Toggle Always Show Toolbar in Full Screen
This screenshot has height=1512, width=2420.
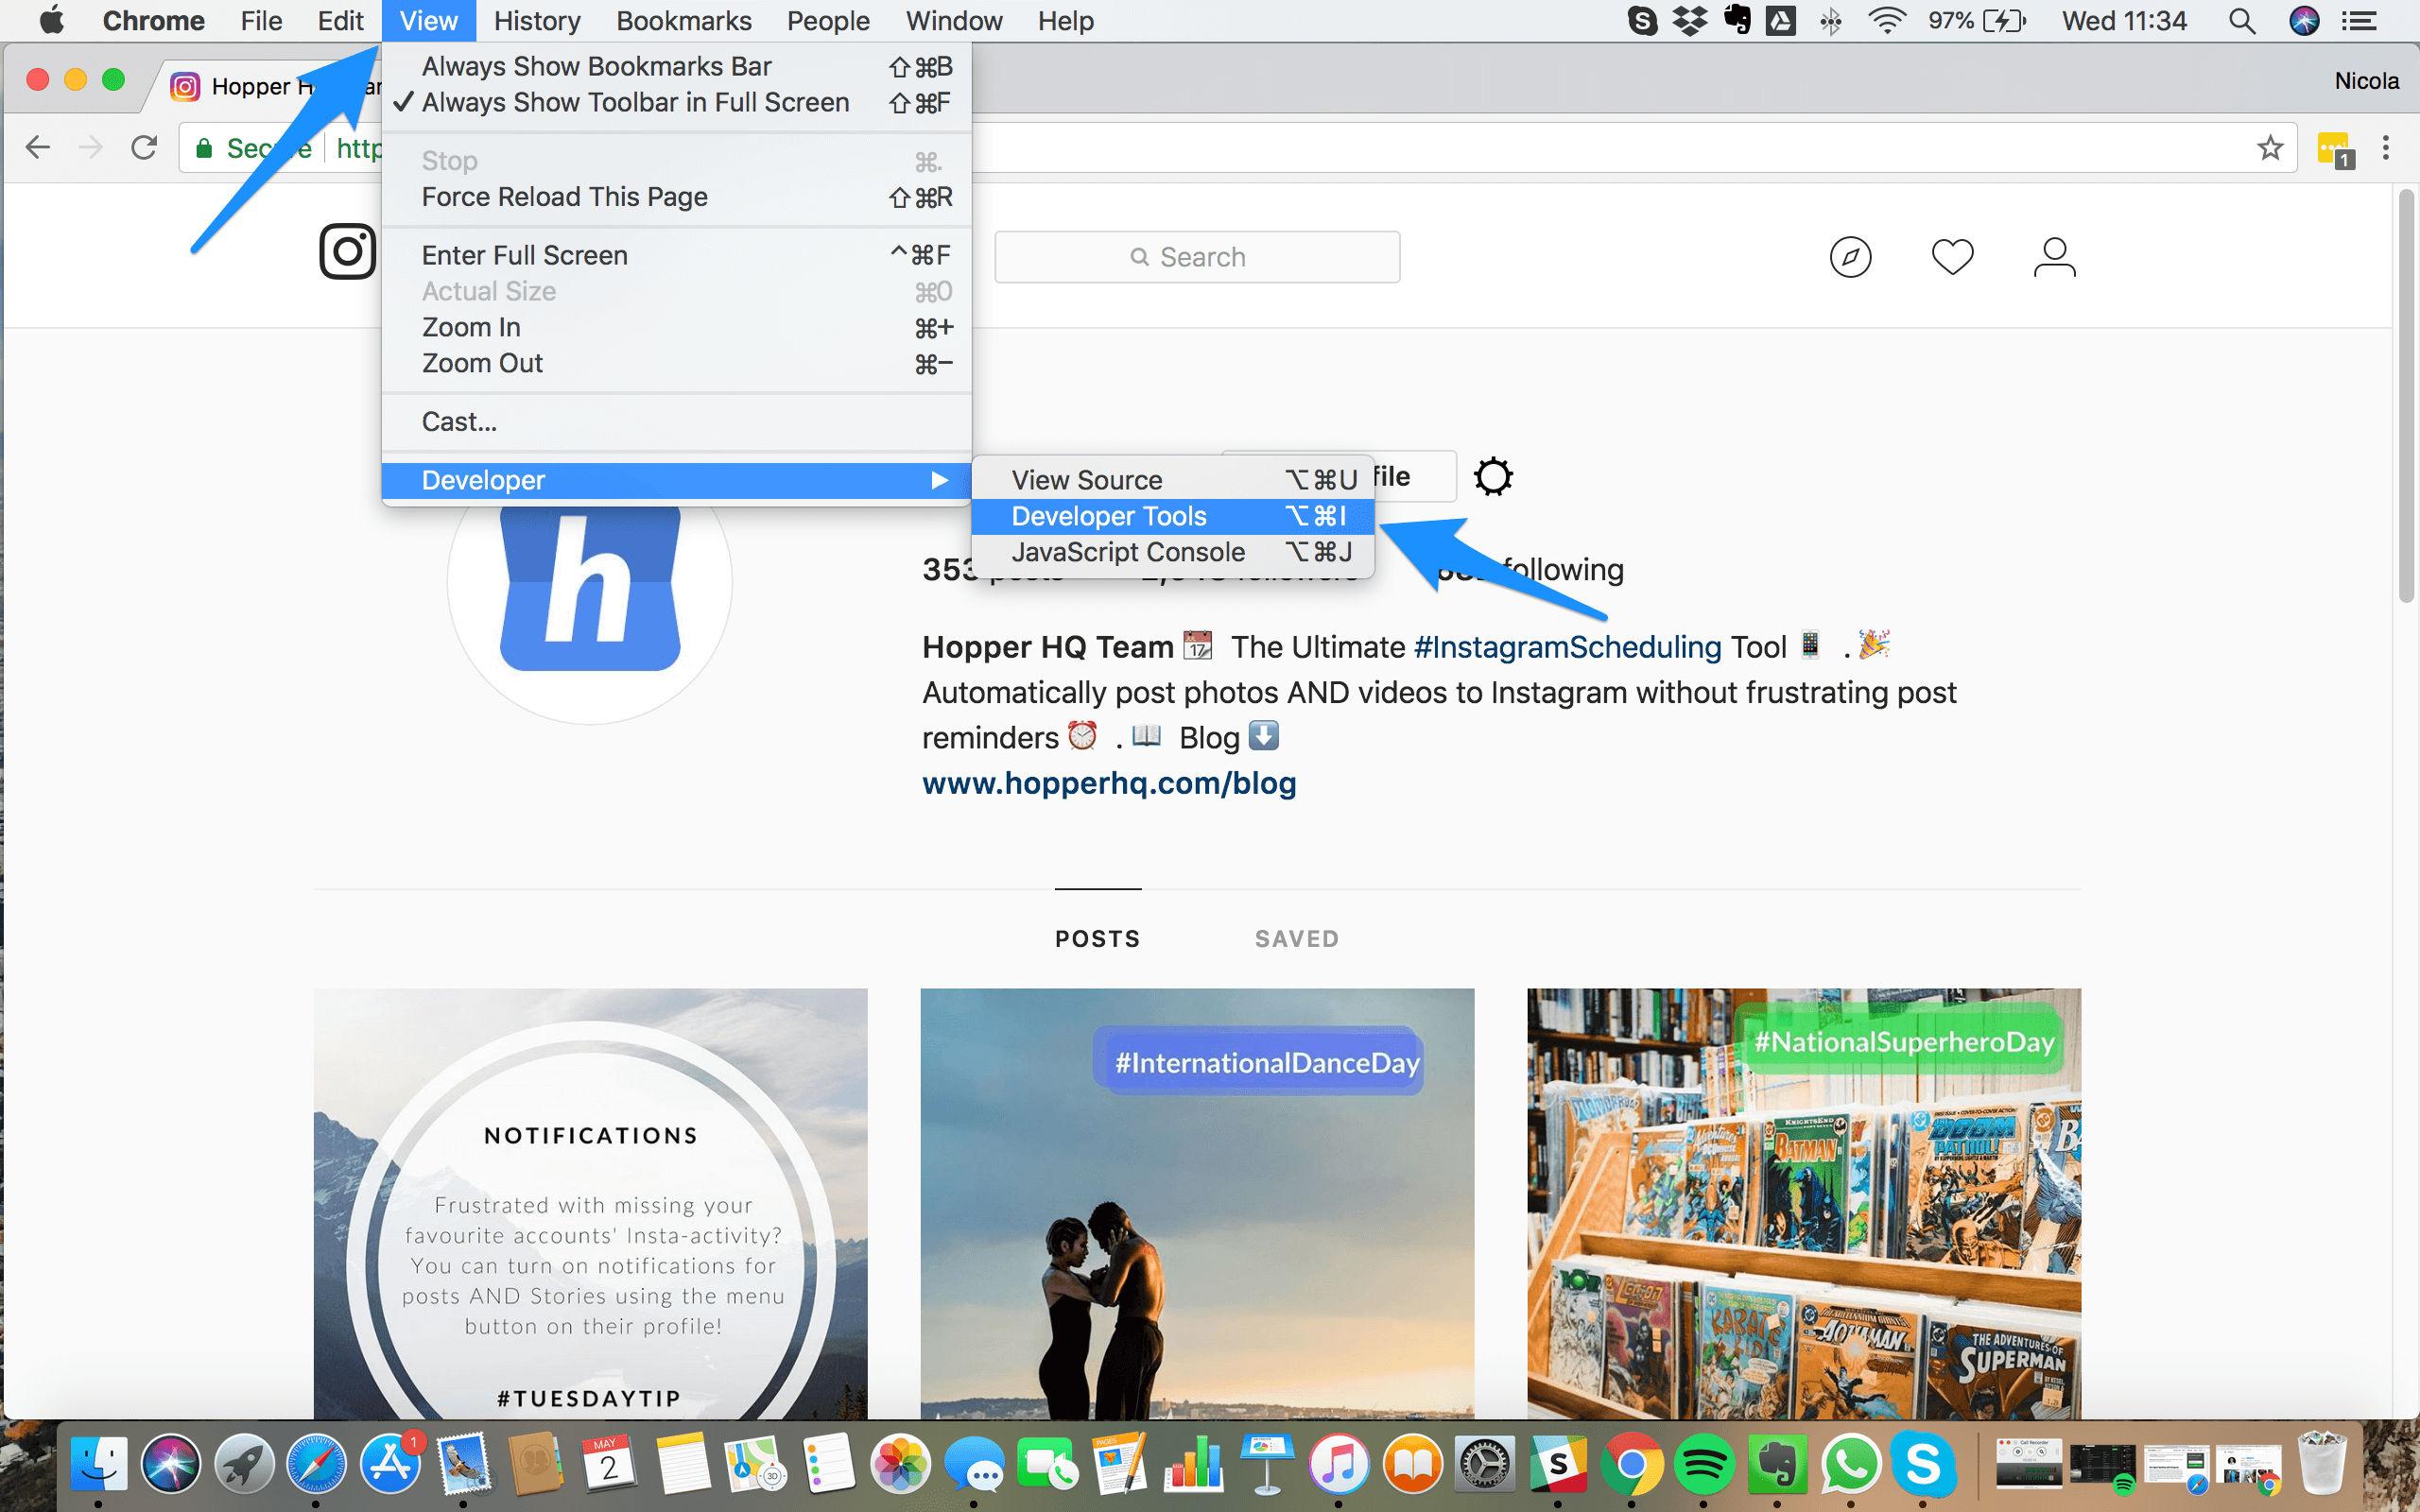[636, 101]
